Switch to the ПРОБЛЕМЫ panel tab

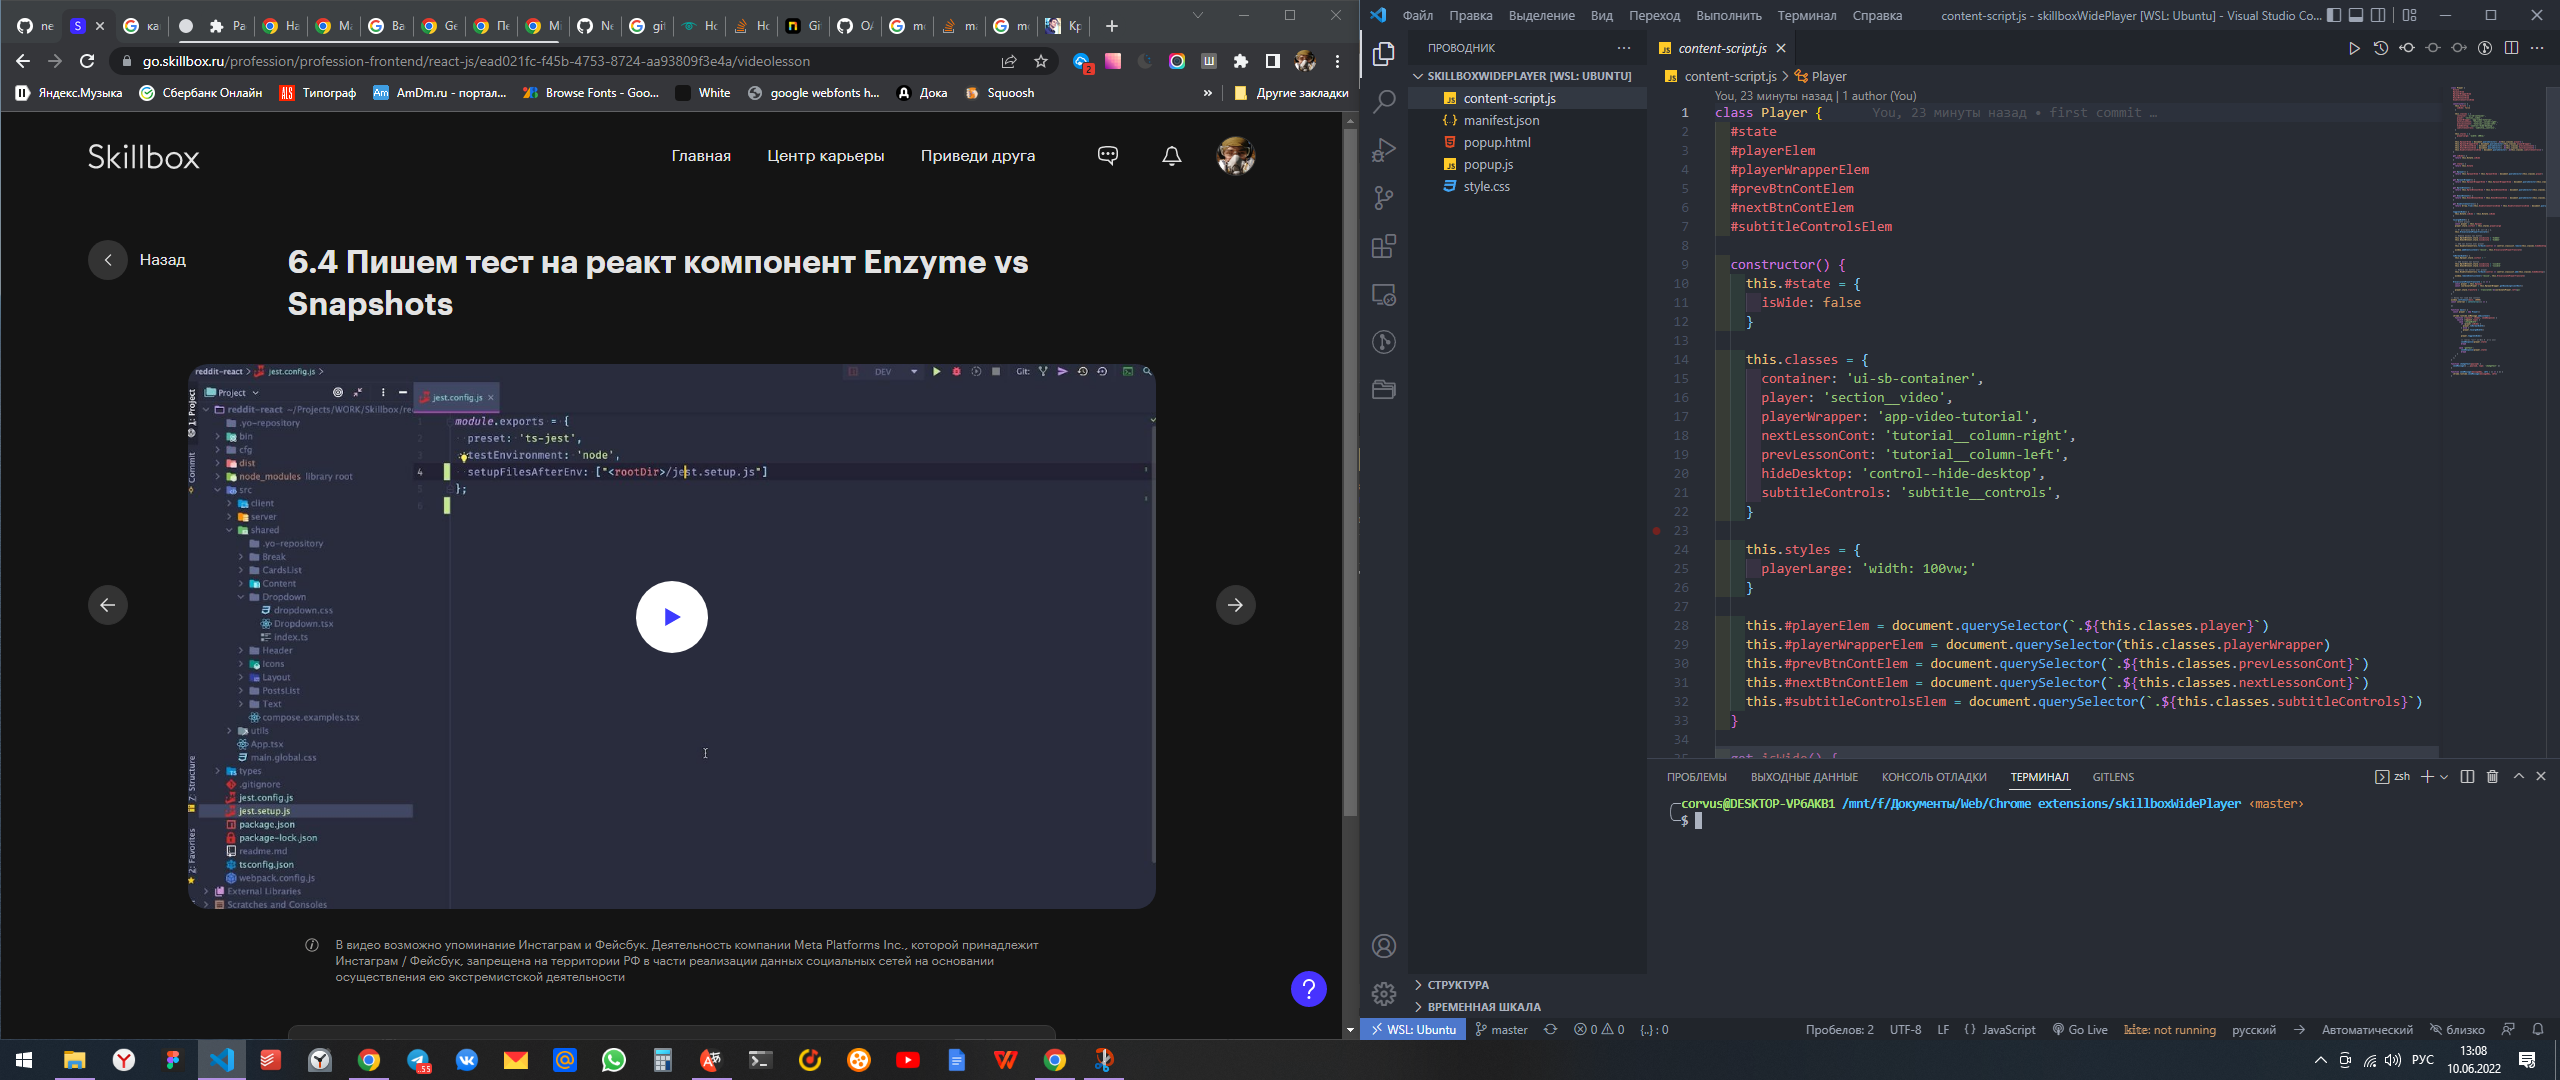pos(1696,777)
